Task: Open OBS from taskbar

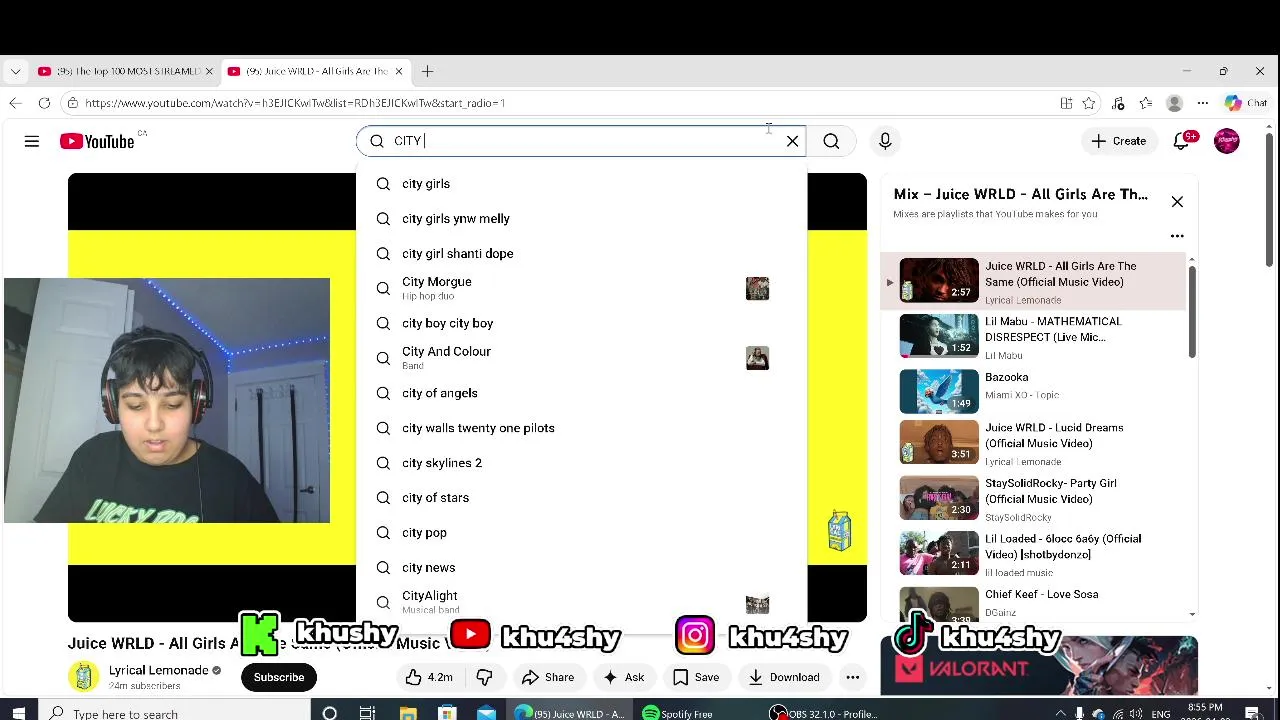Action: pos(825,713)
